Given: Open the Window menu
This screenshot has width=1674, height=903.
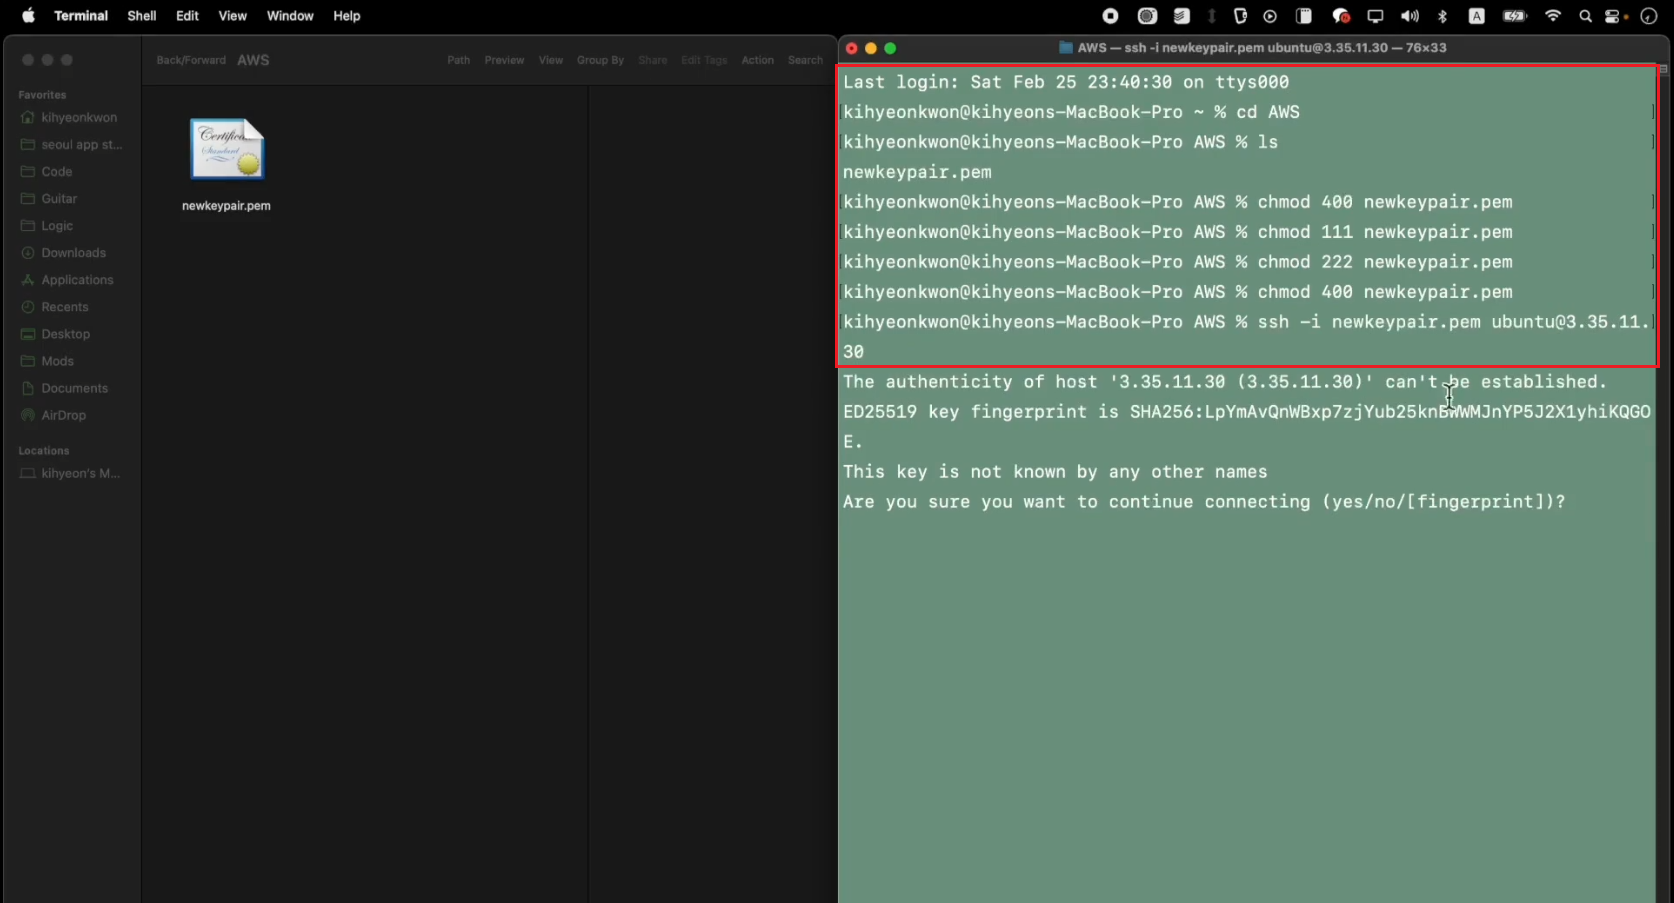Looking at the screenshot, I should pyautogui.click(x=290, y=16).
